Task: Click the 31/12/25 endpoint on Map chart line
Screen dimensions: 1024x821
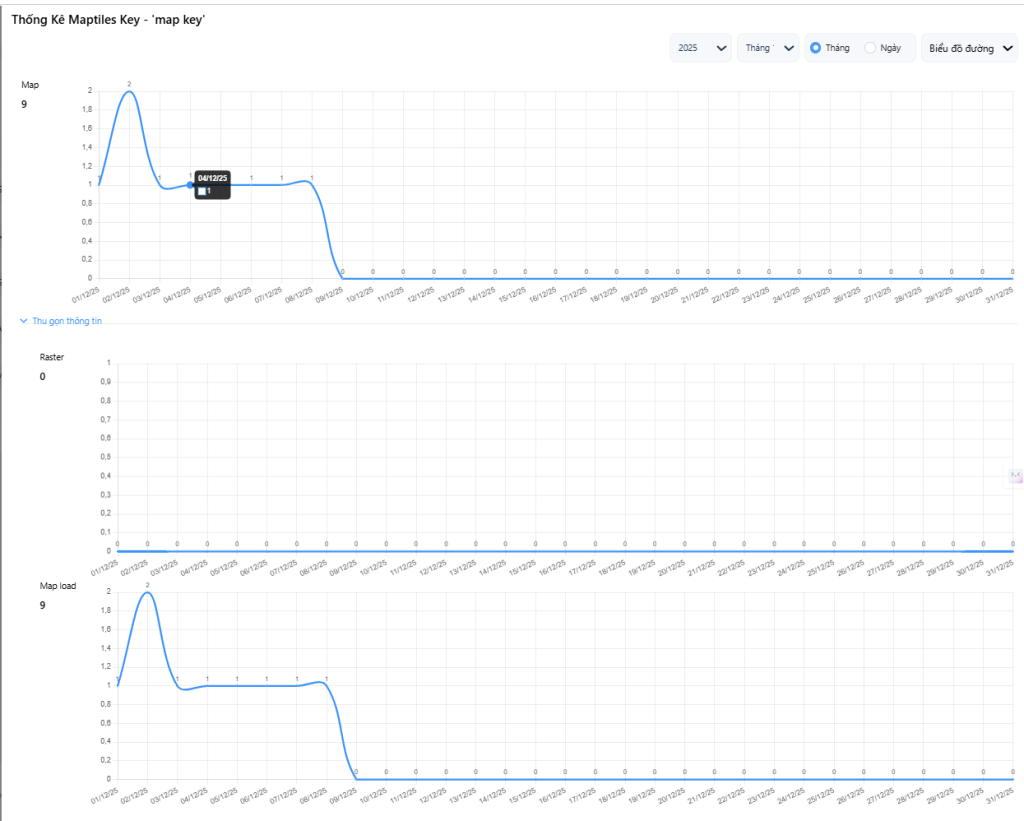Action: [x=1012, y=278]
